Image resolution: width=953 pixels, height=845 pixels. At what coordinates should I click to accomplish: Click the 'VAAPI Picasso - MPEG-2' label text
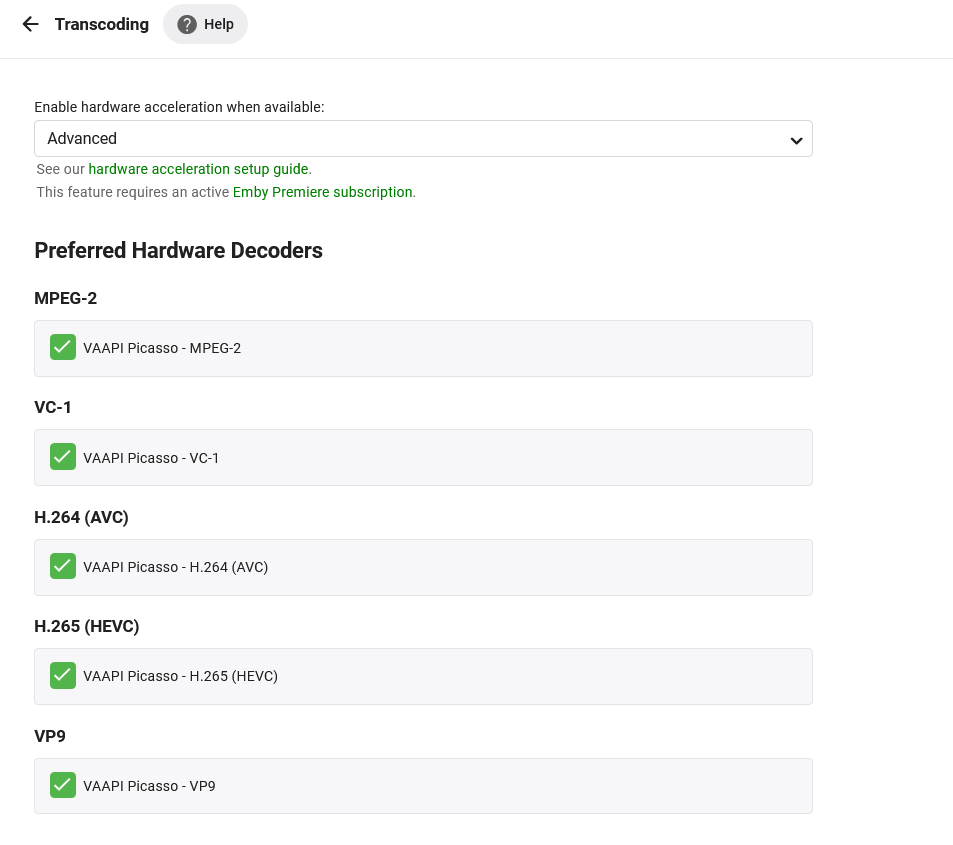(162, 348)
